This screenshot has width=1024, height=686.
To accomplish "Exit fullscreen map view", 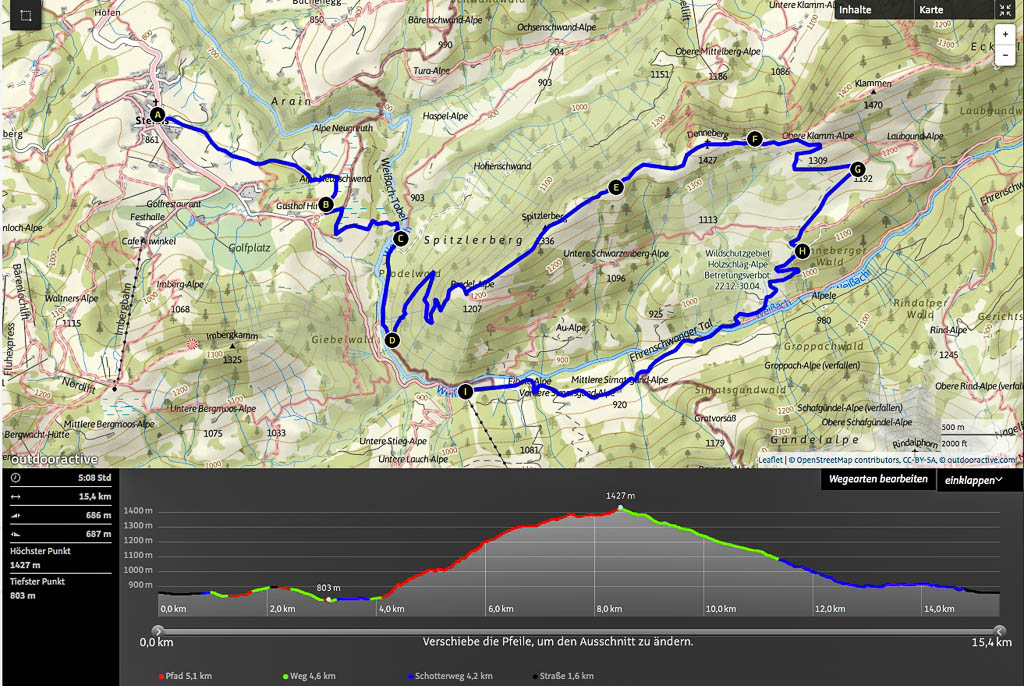I will point(1004,10).
